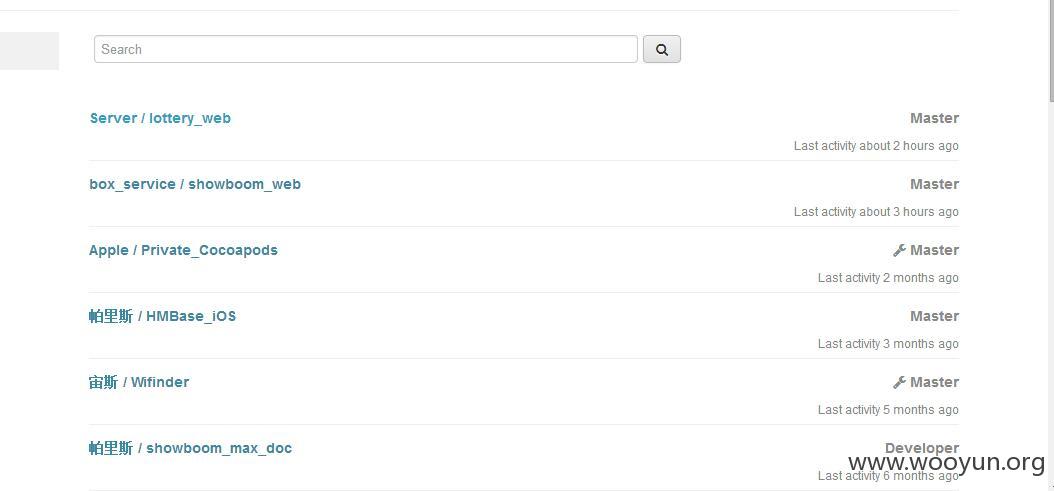The width and height of the screenshot is (1054, 491).
Task: Click the wrench icon on Private_Cocoapods row
Action: (899, 251)
